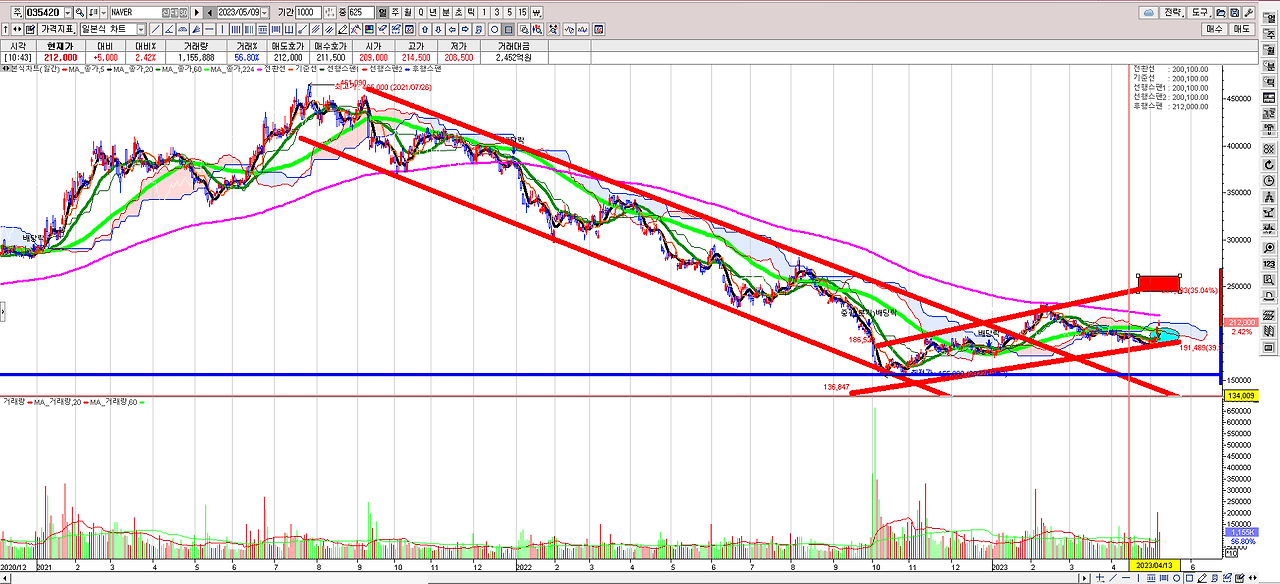Click the magnifier search icon beside the stock code
Viewport: 1280px width, 584px height.
(x=80, y=12)
